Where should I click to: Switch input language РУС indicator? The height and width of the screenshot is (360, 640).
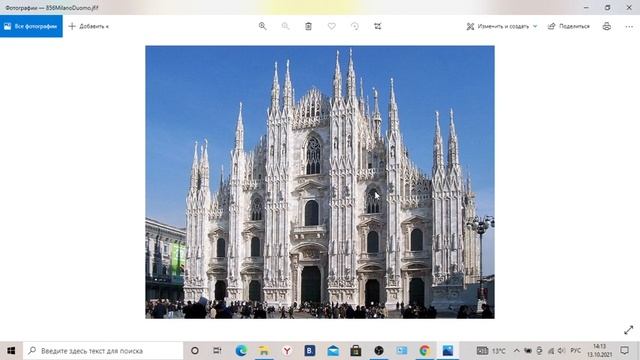pyautogui.click(x=576, y=351)
